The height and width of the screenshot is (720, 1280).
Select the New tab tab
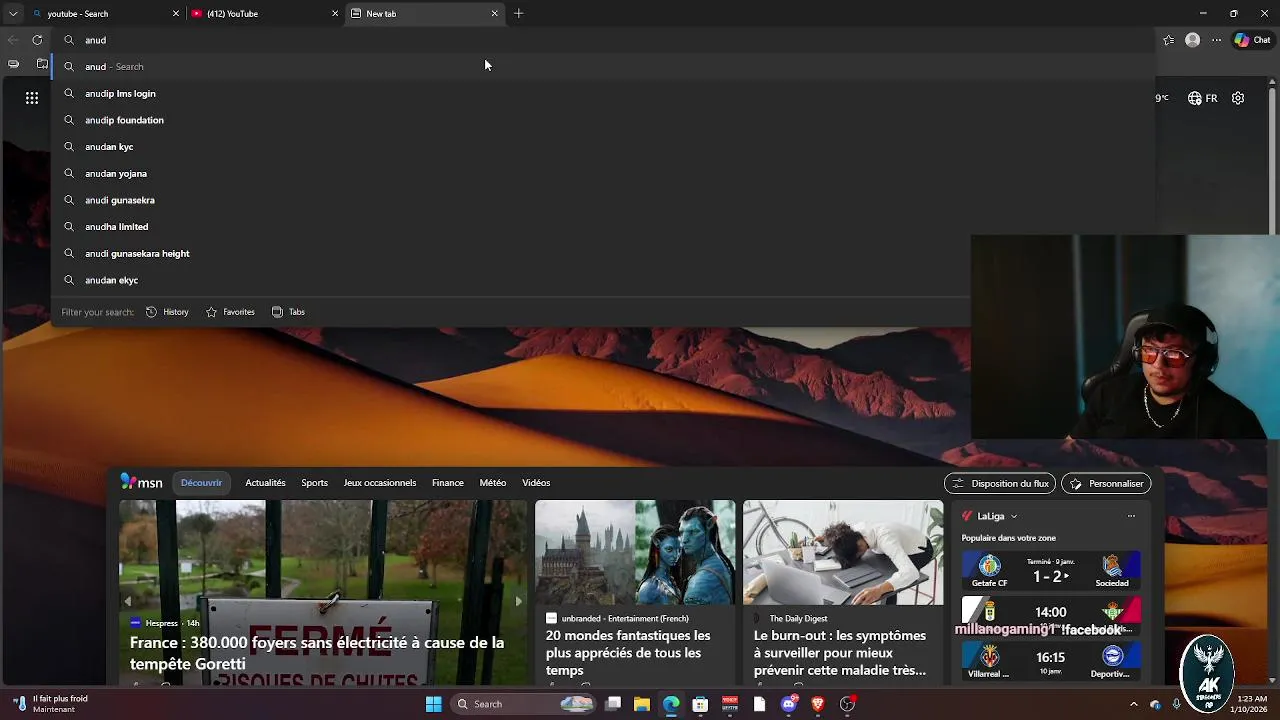pyautogui.click(x=425, y=14)
